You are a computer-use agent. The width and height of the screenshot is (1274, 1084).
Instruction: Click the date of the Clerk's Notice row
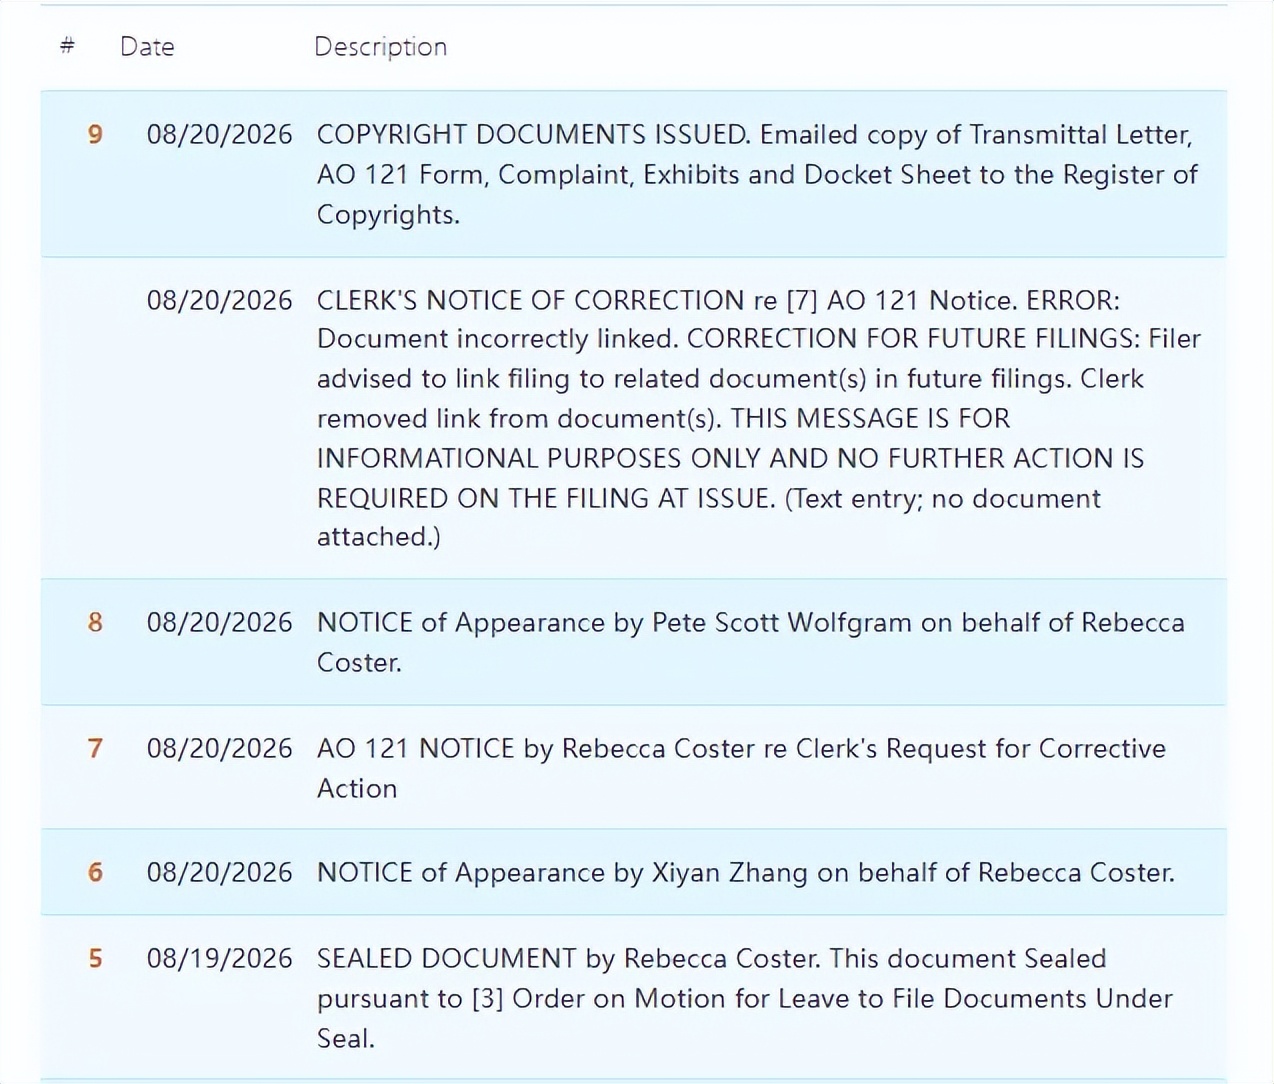click(220, 301)
